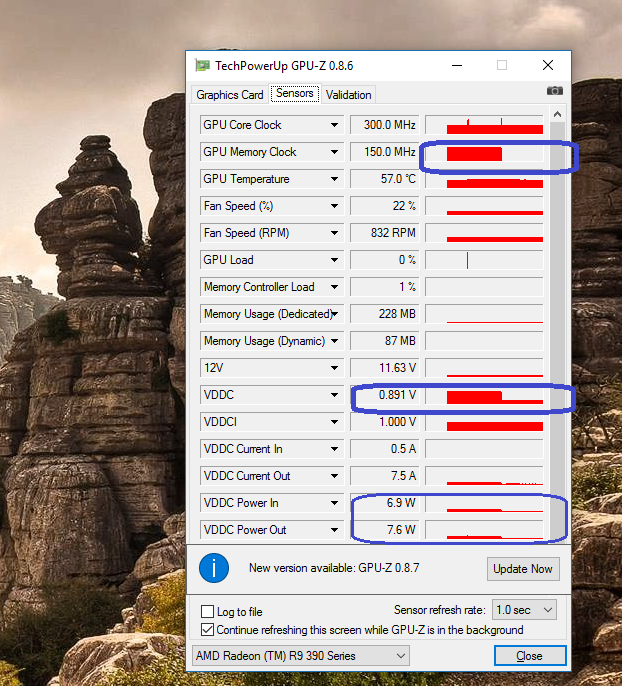
Task: Click the GPU Load graph
Action: coord(484,260)
